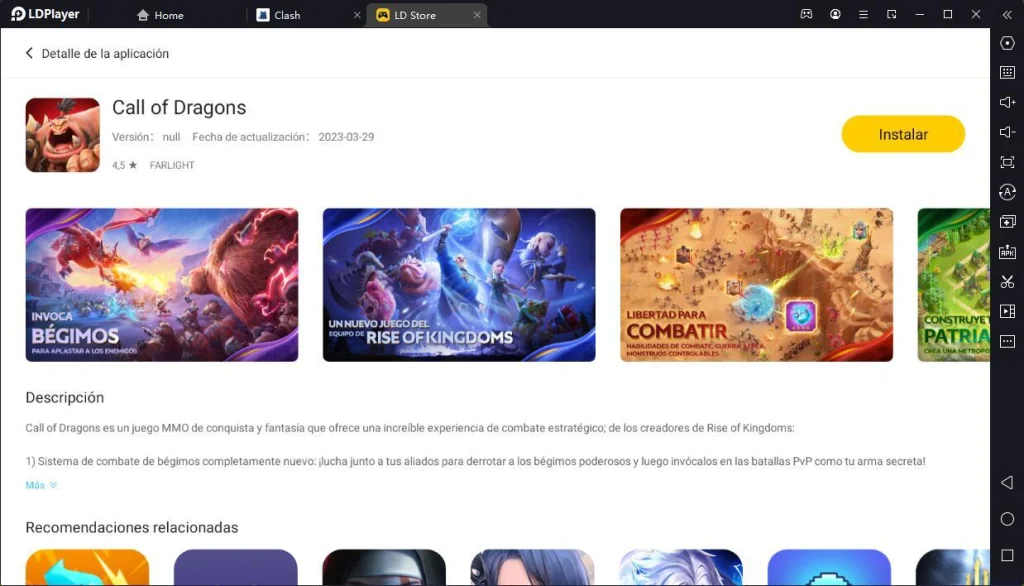The height and width of the screenshot is (586, 1024).
Task: Click the FARLIGHT developer name
Action: tap(172, 165)
